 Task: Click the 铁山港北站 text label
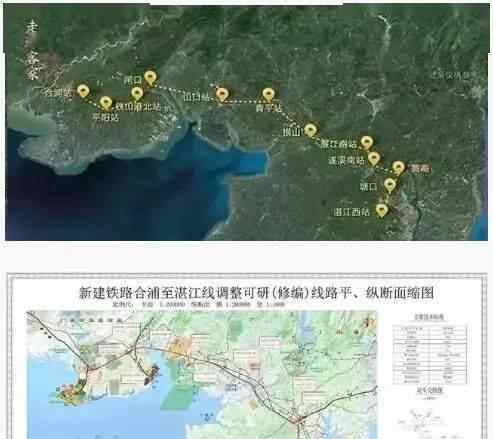click(138, 107)
